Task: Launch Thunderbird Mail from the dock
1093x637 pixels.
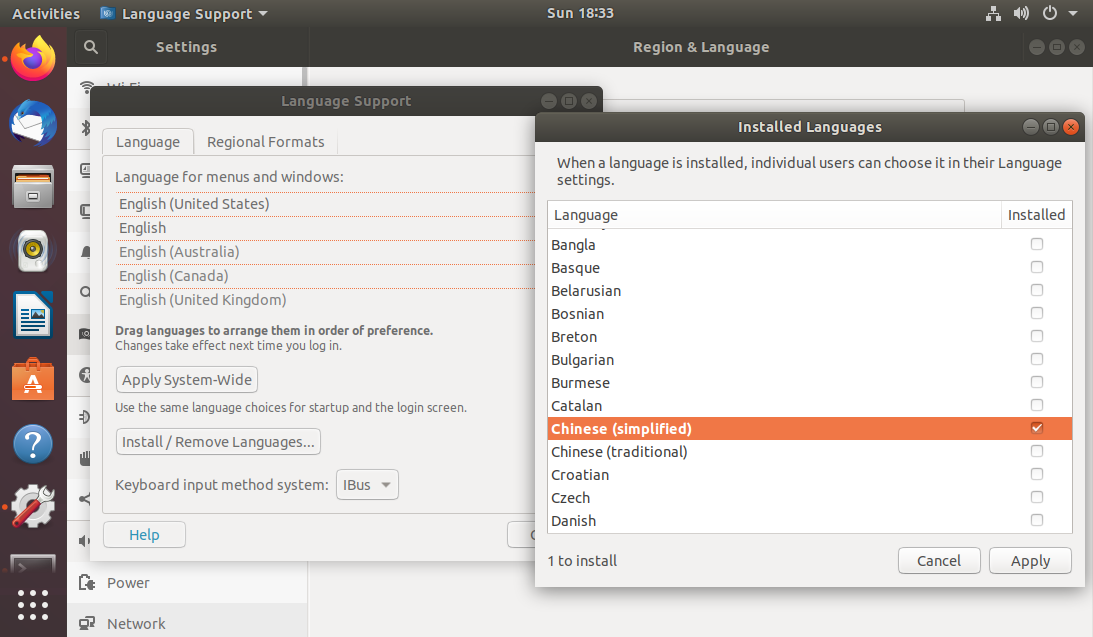Action: click(x=33, y=123)
